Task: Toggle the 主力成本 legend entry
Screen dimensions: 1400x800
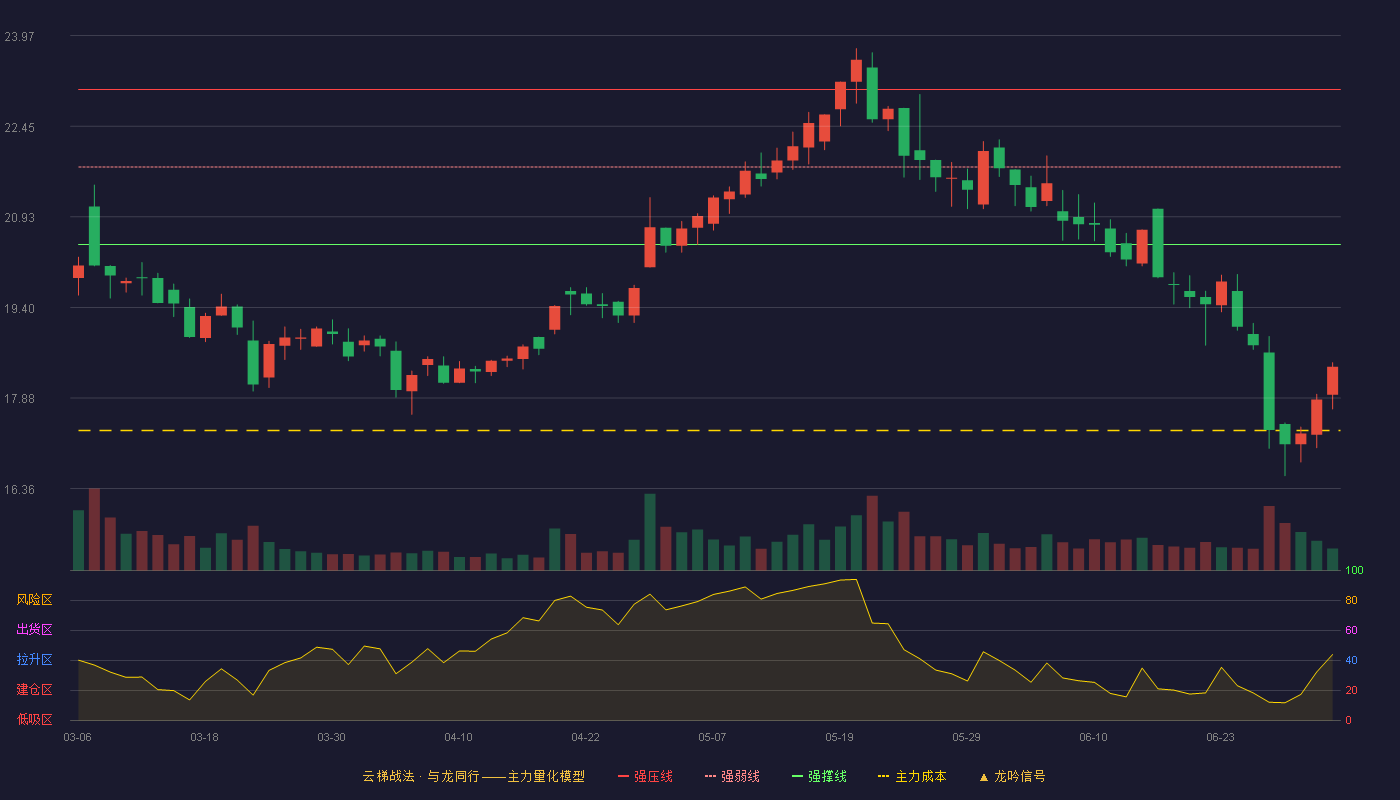Action: click(912, 776)
